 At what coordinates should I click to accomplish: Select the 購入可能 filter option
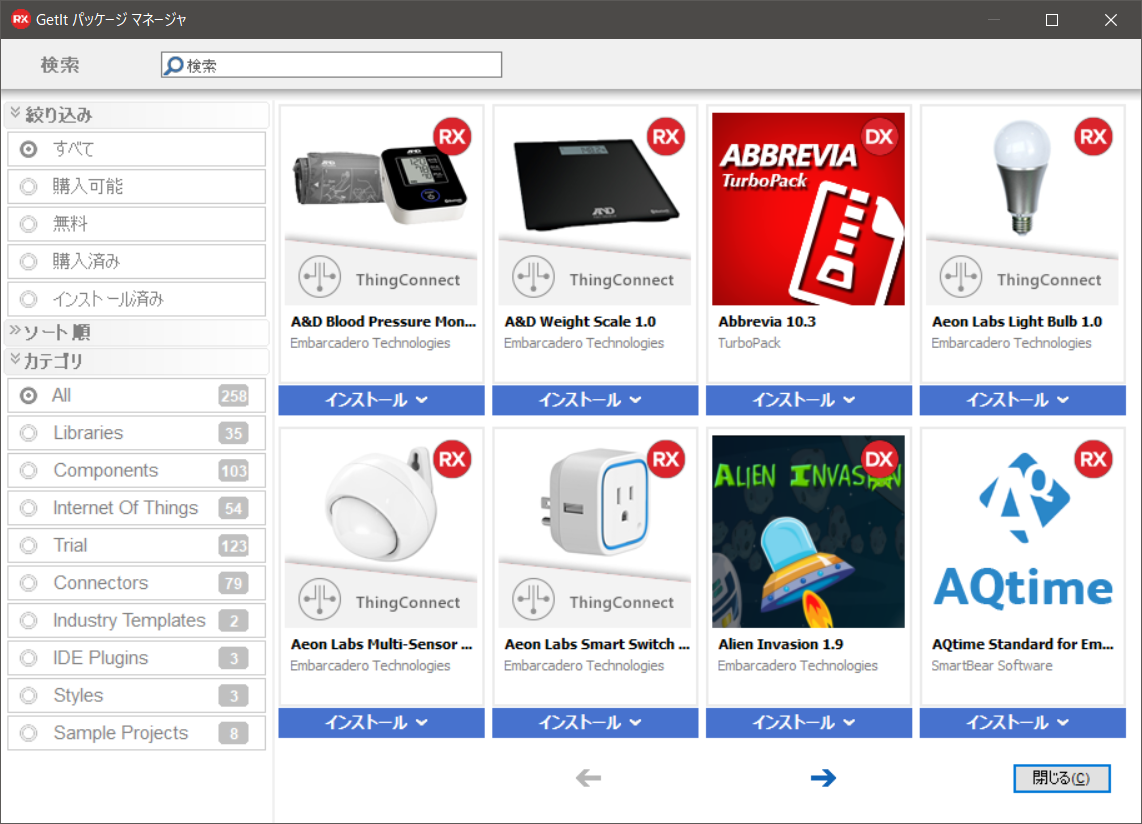(136, 187)
